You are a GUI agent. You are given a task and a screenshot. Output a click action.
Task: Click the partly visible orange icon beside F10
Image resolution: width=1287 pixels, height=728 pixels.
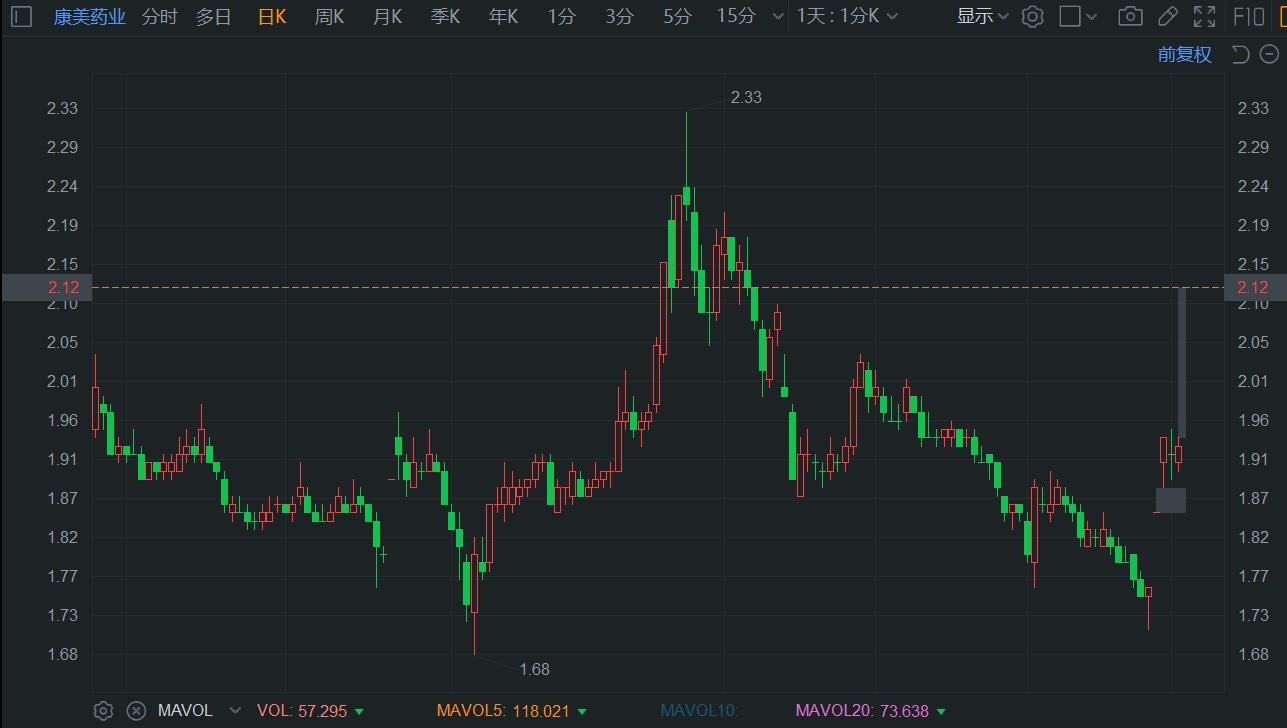pos(1282,16)
